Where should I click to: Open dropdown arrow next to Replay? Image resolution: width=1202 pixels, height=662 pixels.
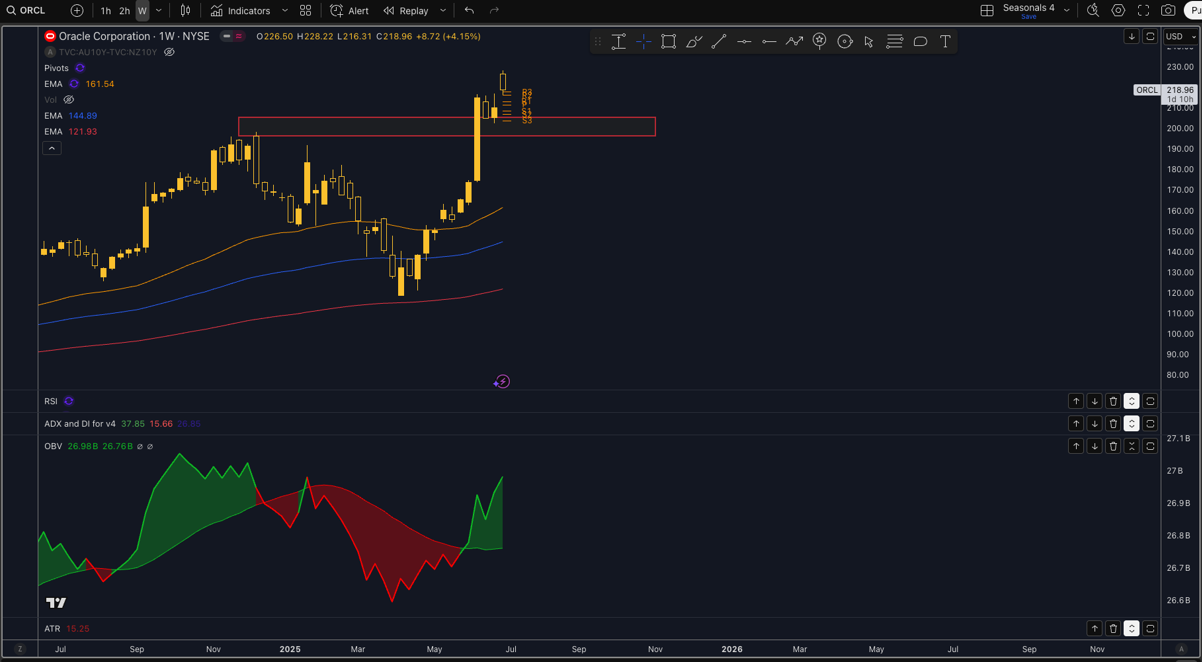(x=443, y=10)
